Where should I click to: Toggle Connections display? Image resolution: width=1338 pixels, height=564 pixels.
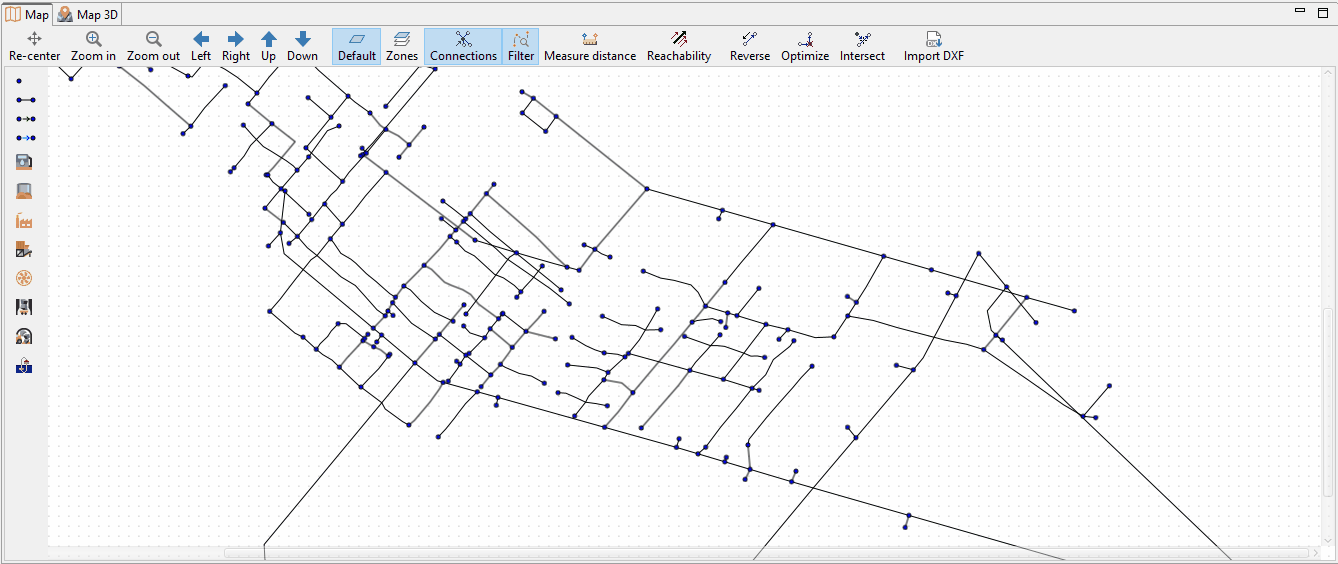click(x=463, y=47)
